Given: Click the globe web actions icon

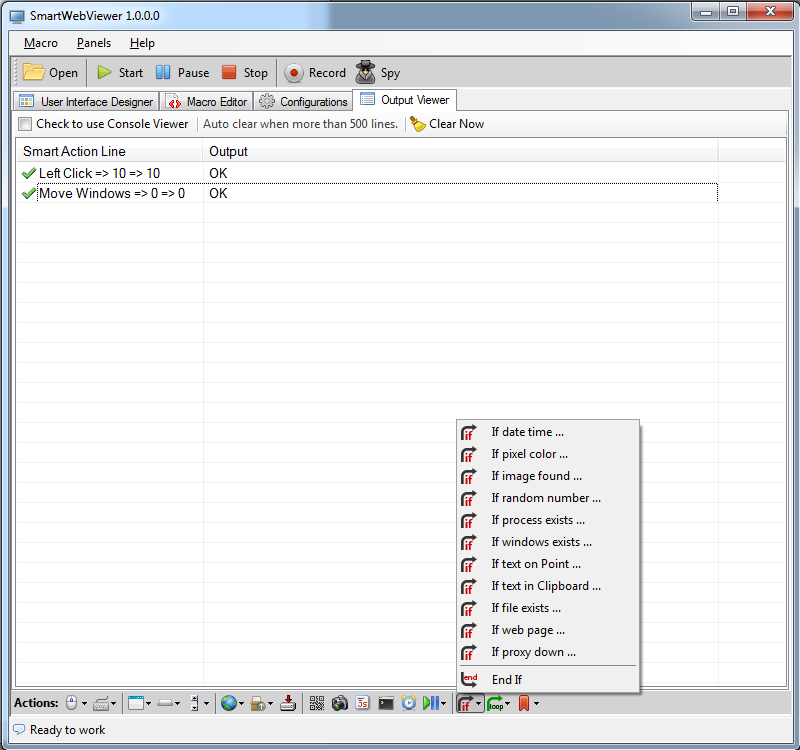Looking at the screenshot, I should [x=229, y=704].
